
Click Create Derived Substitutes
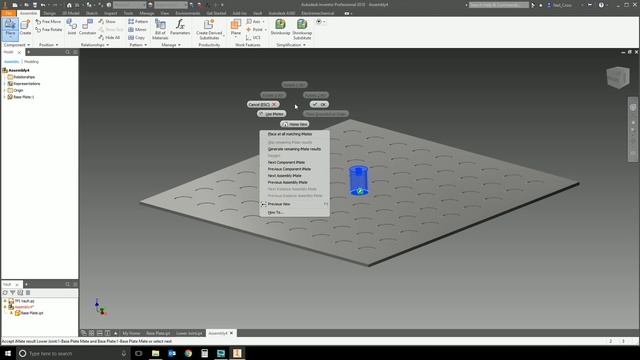click(x=209, y=29)
